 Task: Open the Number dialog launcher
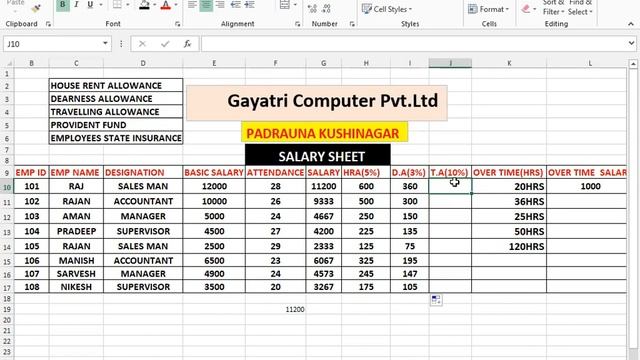352,24
